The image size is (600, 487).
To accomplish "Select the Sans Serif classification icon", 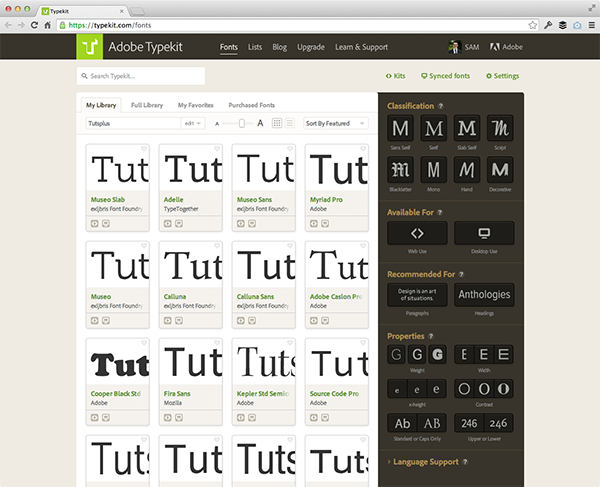I will 400,128.
